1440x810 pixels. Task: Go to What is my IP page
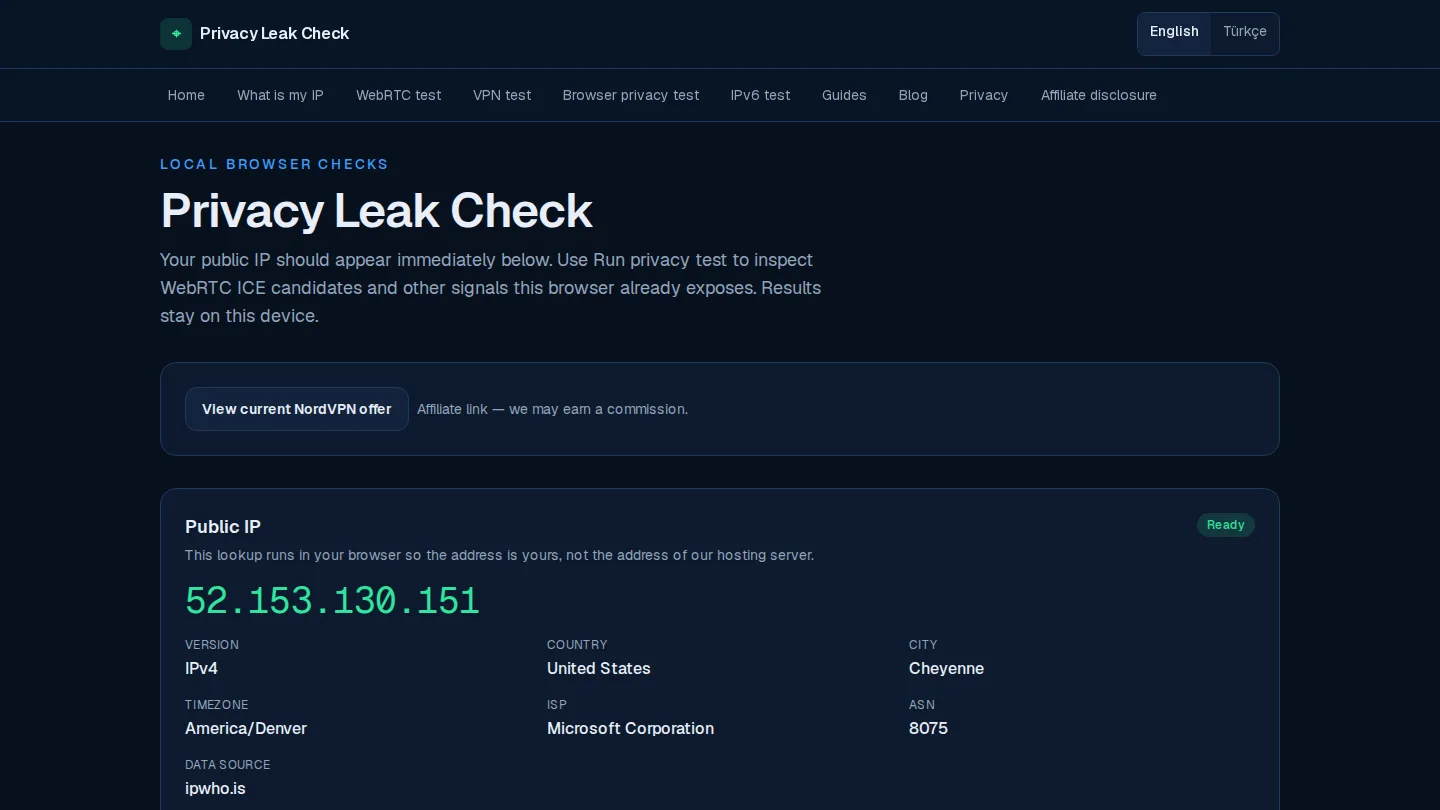[x=280, y=95]
